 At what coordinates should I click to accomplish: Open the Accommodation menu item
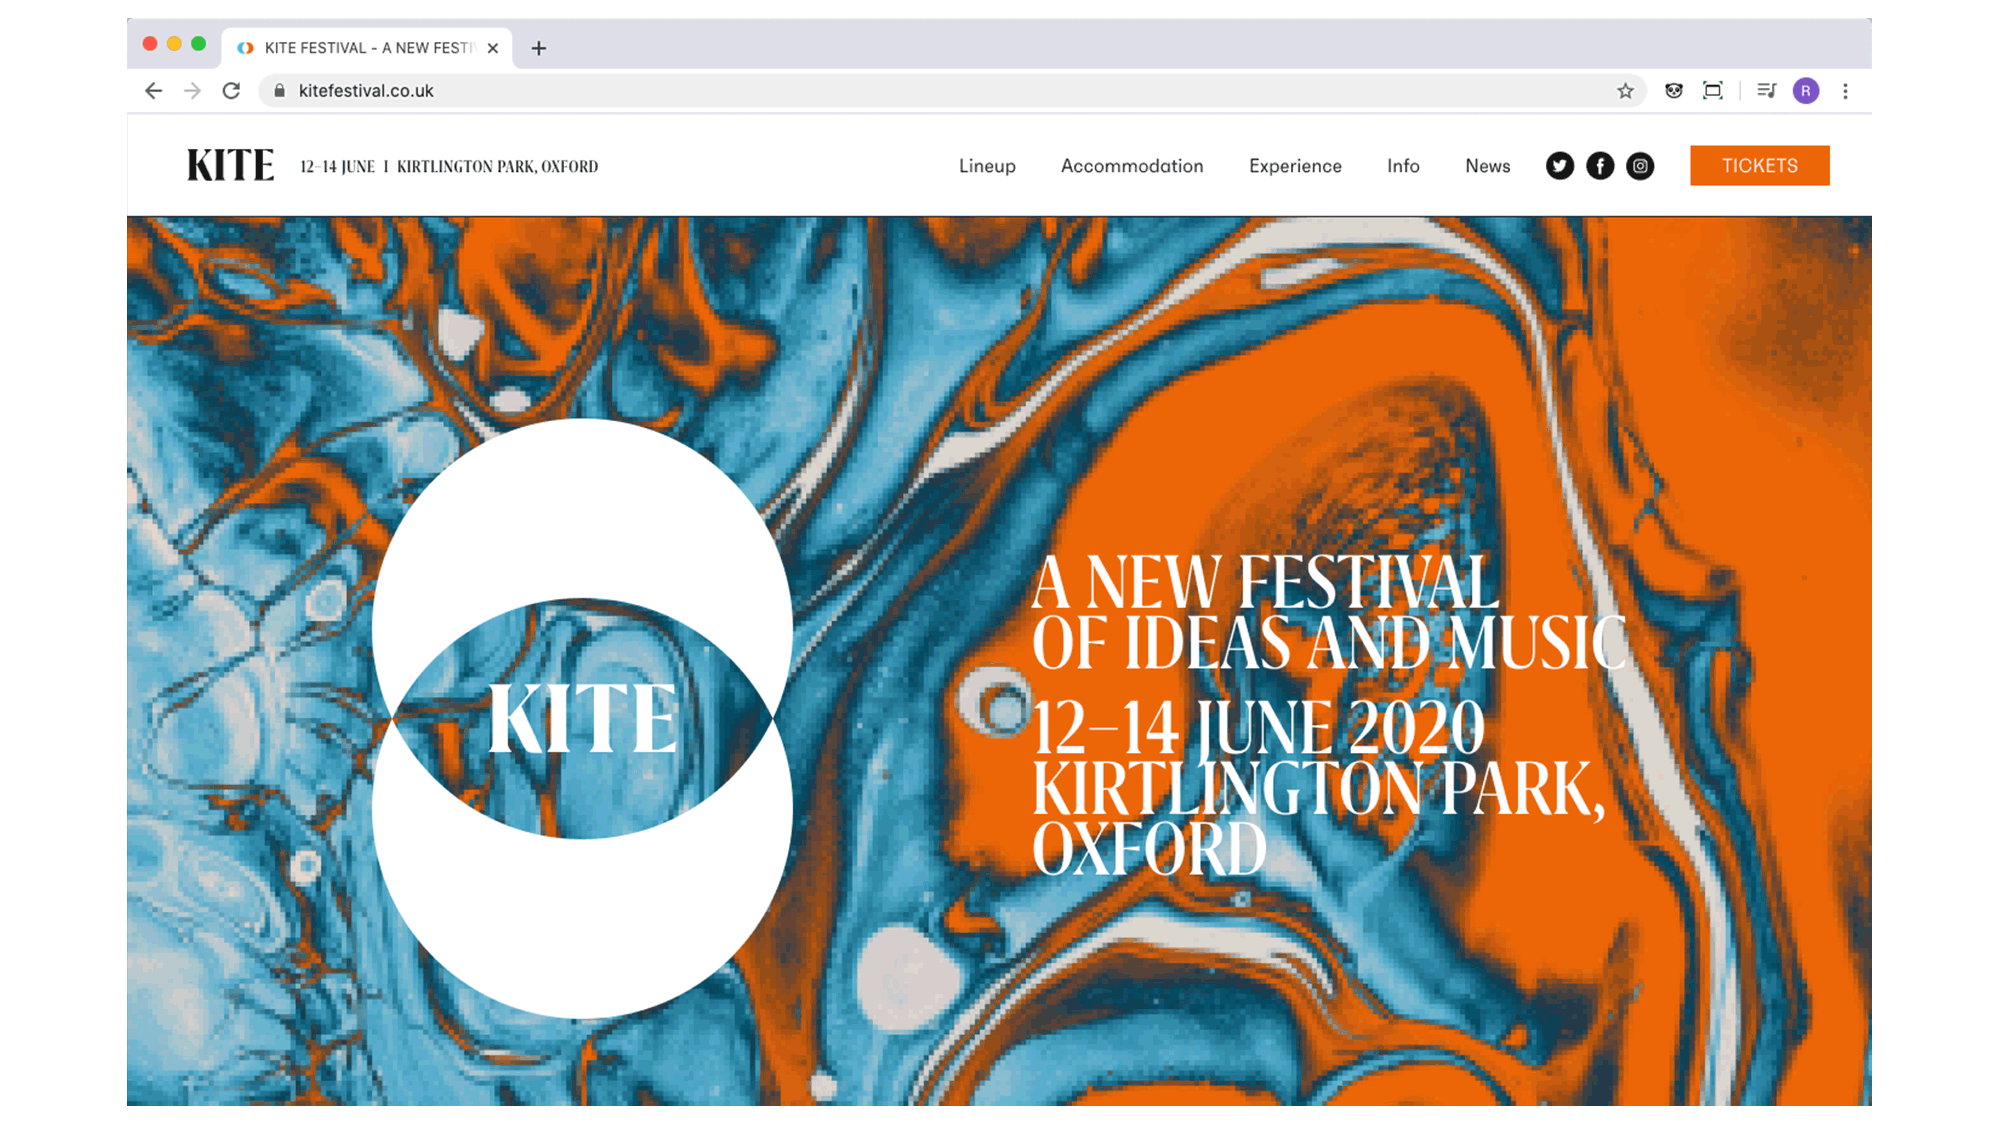(1132, 166)
